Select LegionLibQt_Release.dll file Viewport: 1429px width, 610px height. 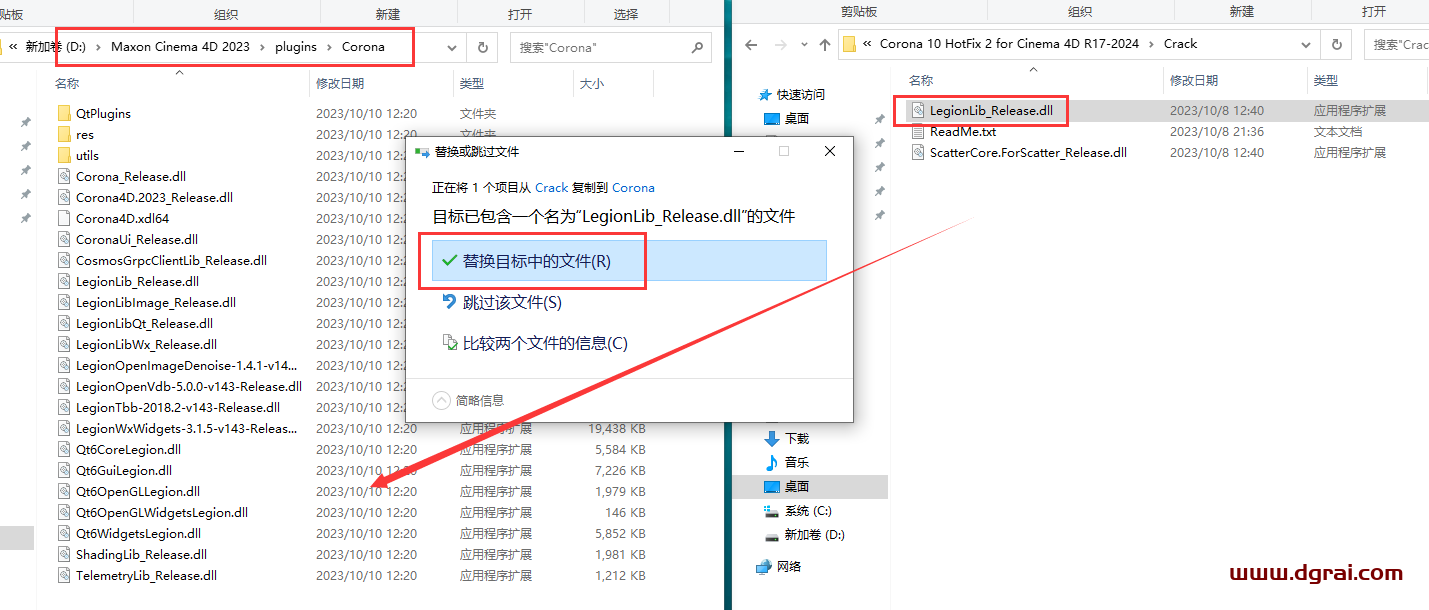144,323
